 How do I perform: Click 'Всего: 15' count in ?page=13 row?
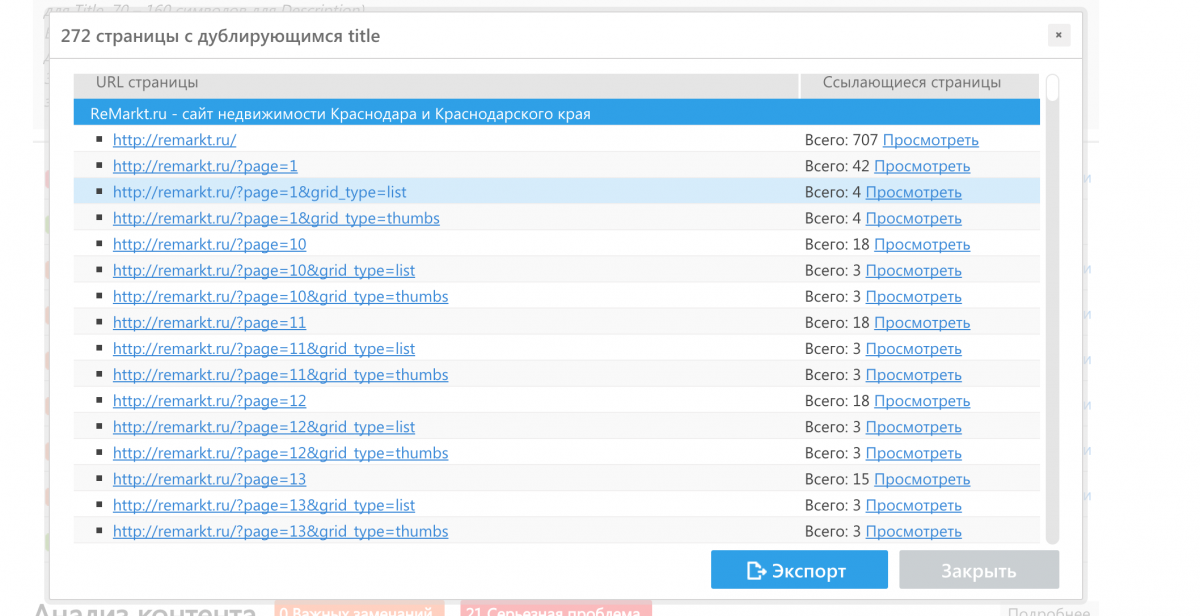pos(837,479)
